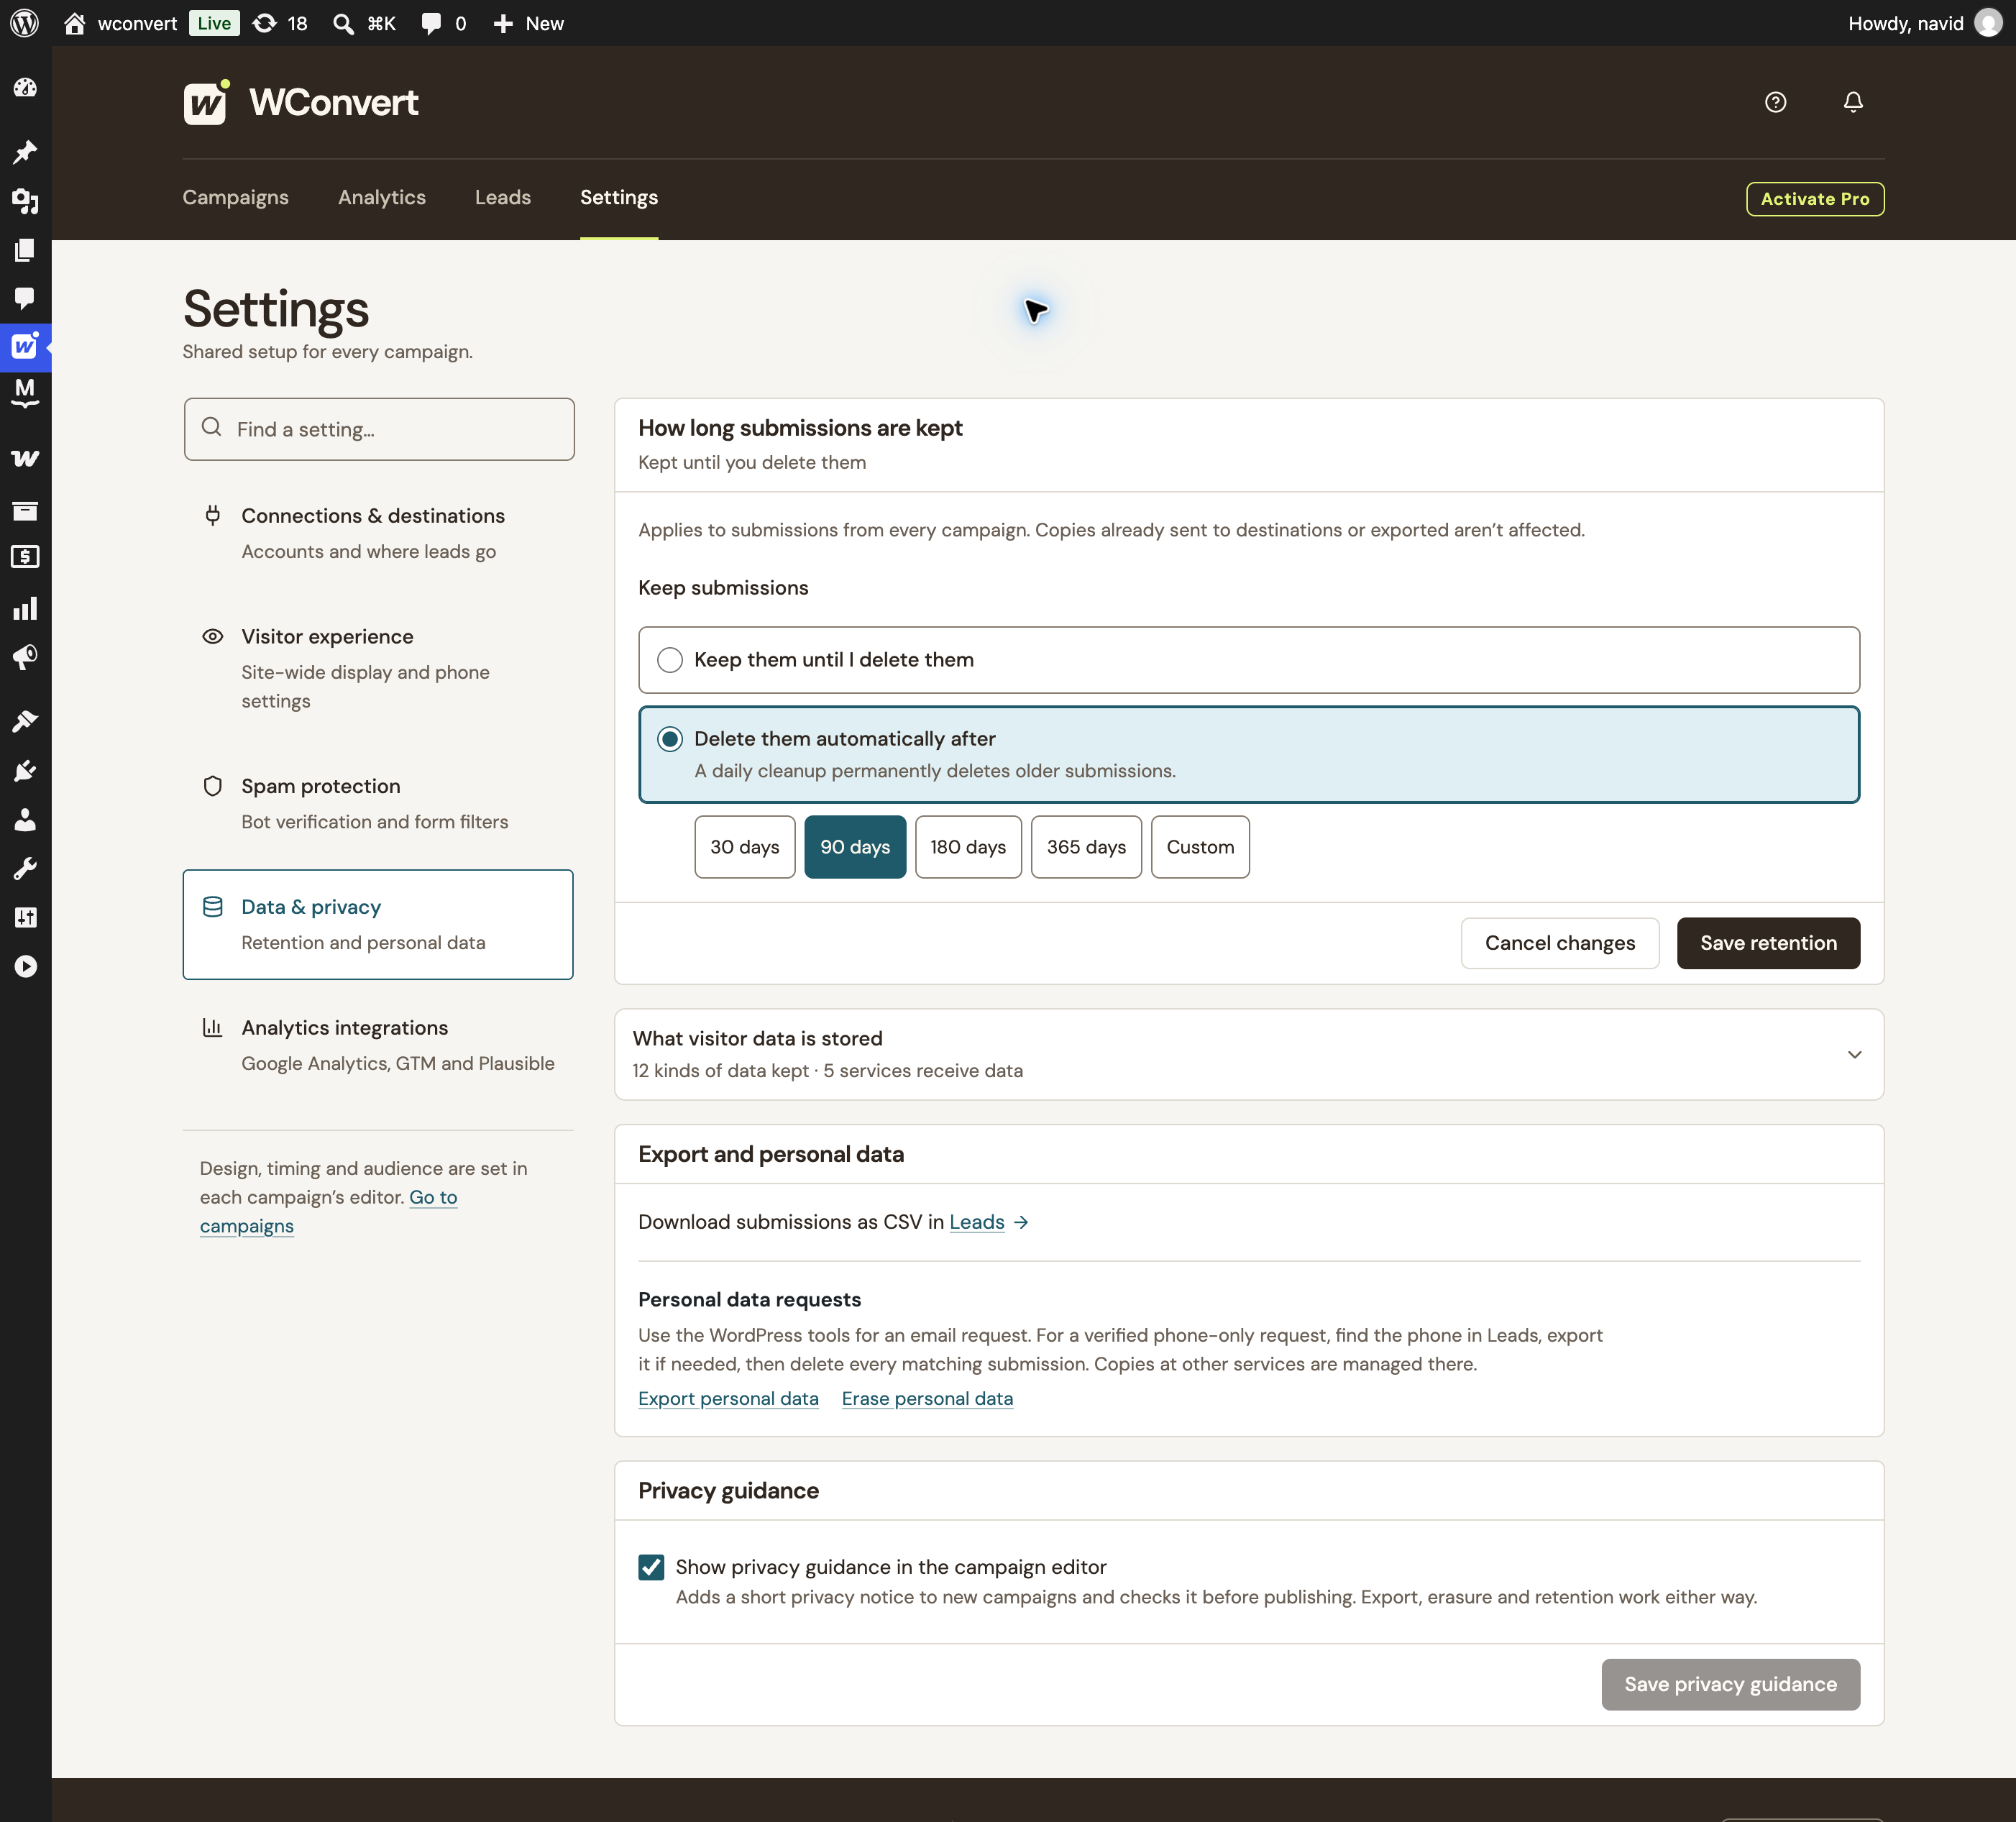Open the Leads tab

503,197
